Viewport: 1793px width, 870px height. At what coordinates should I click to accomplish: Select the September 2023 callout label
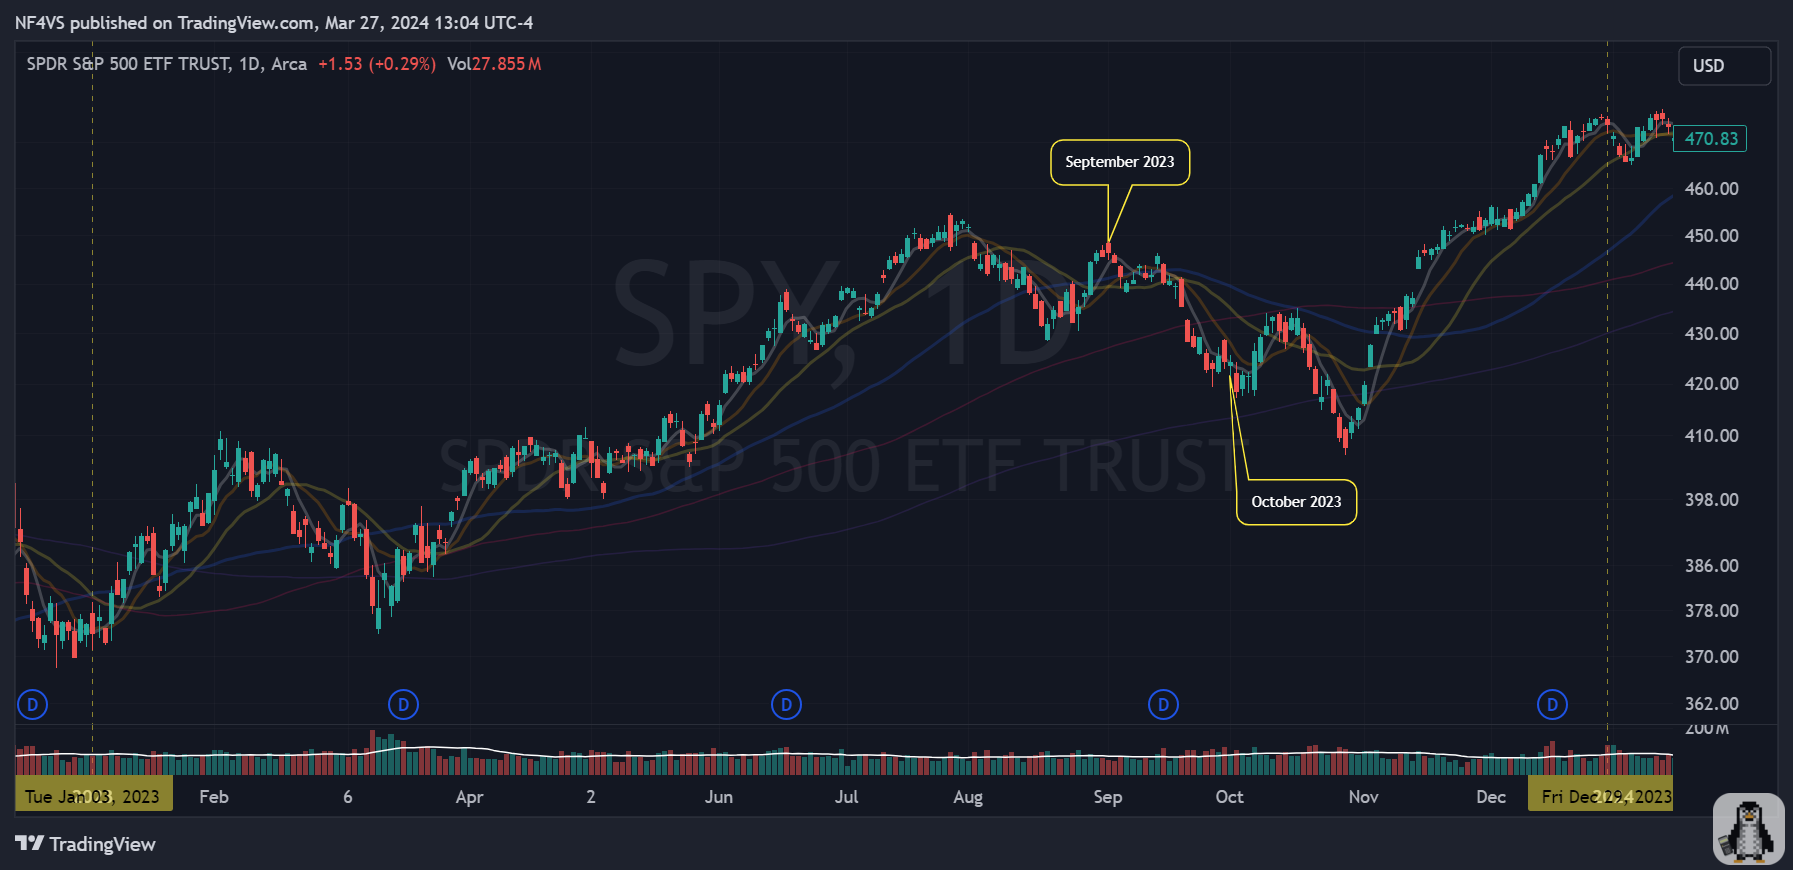click(1120, 162)
